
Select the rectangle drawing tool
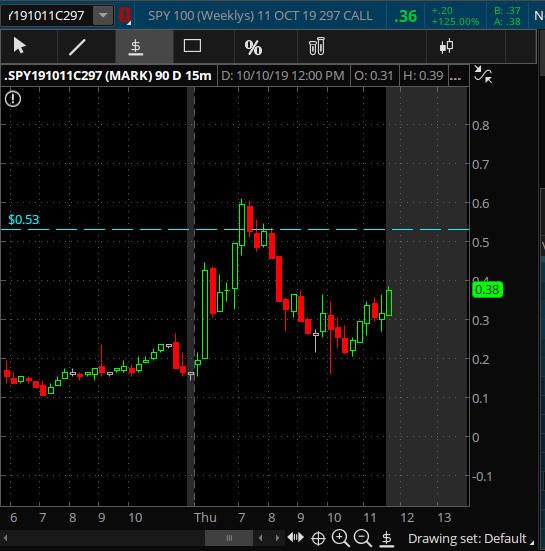coord(192,46)
